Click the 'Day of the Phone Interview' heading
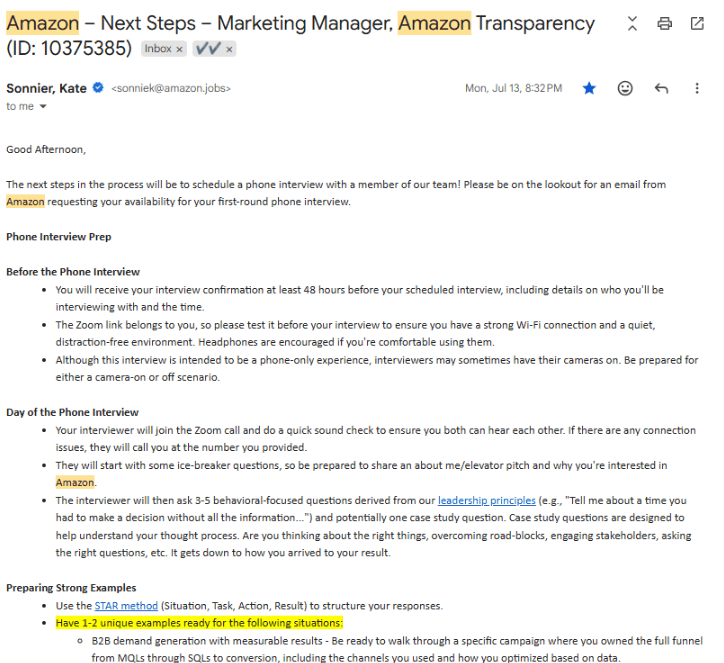Viewport: 724px width, 663px height. 72,412
